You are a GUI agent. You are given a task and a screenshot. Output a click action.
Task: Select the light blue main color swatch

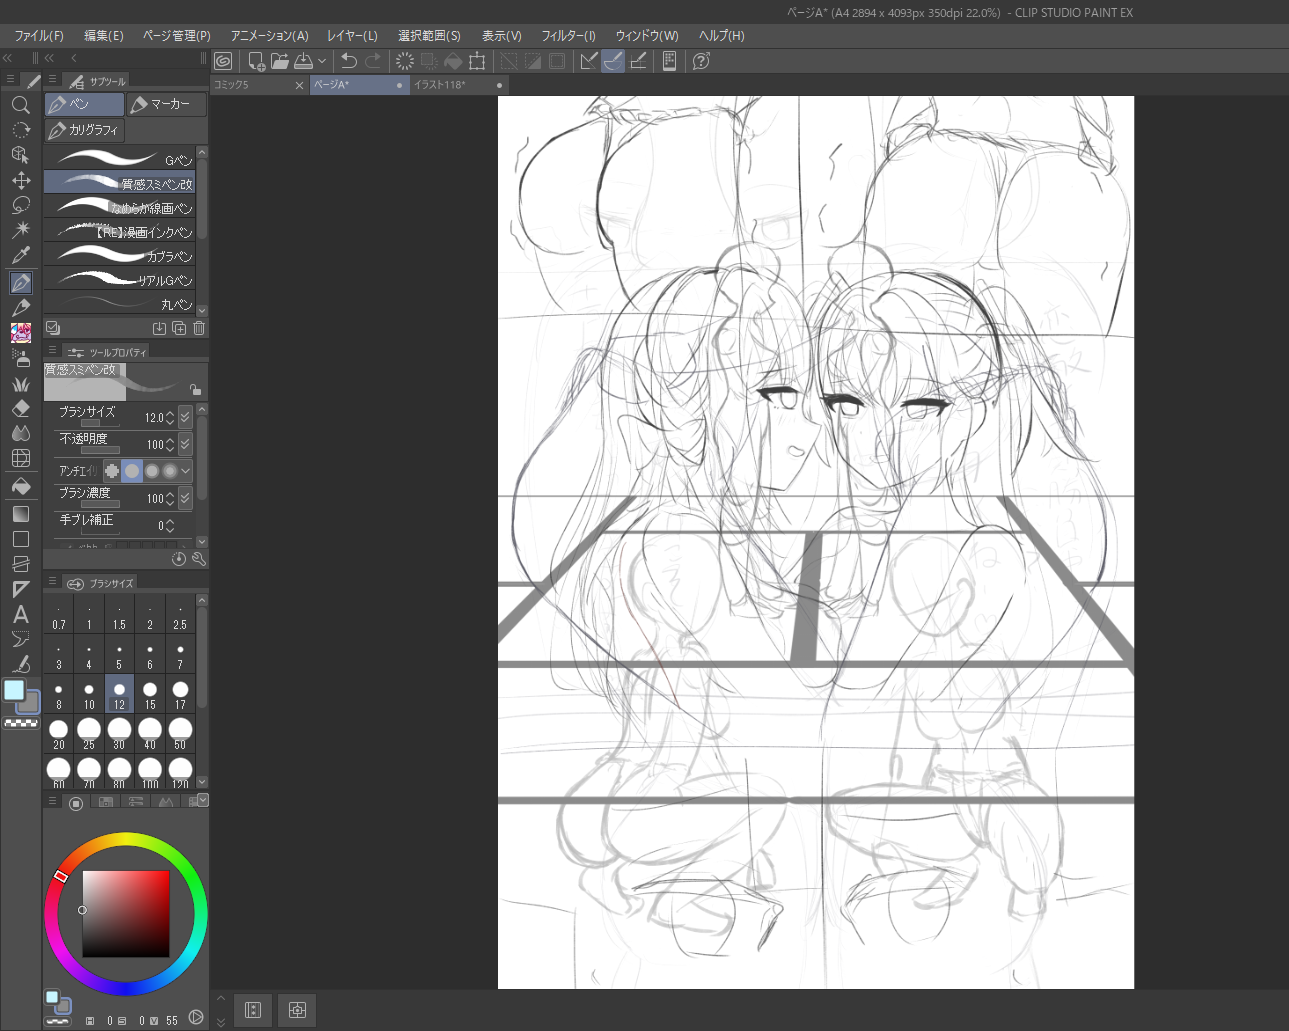click(x=14, y=690)
